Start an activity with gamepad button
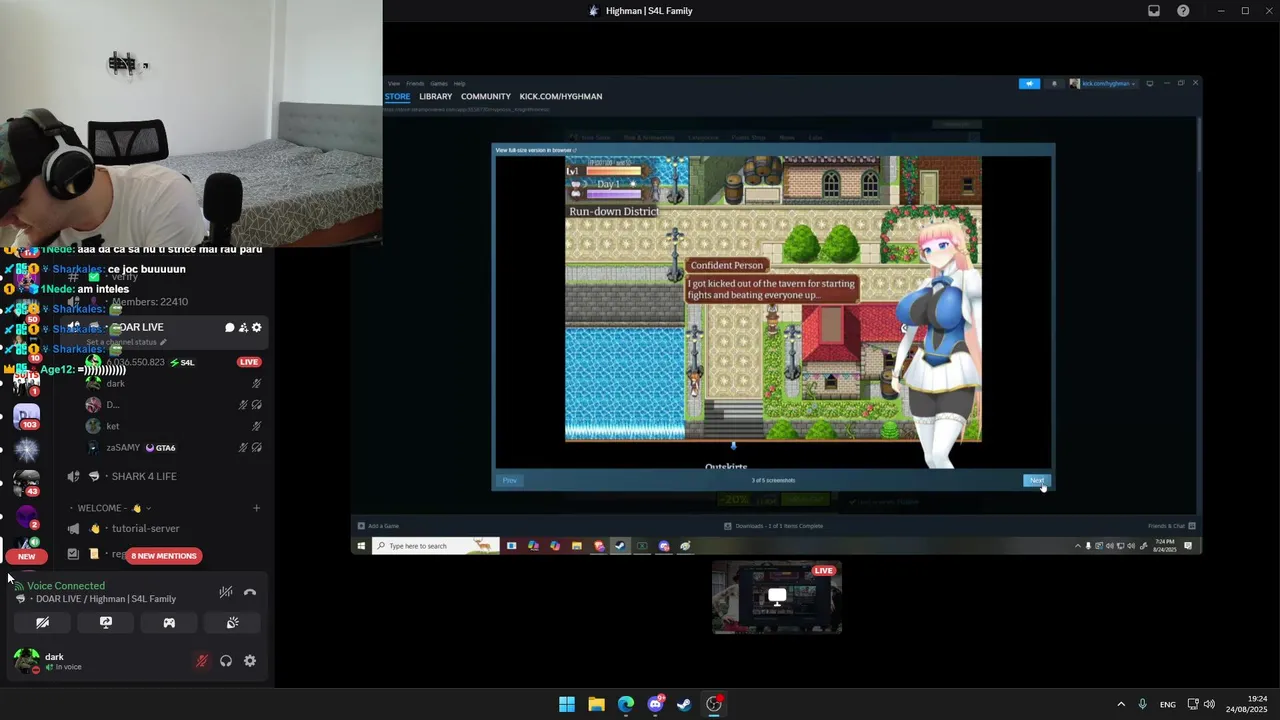 (x=169, y=622)
